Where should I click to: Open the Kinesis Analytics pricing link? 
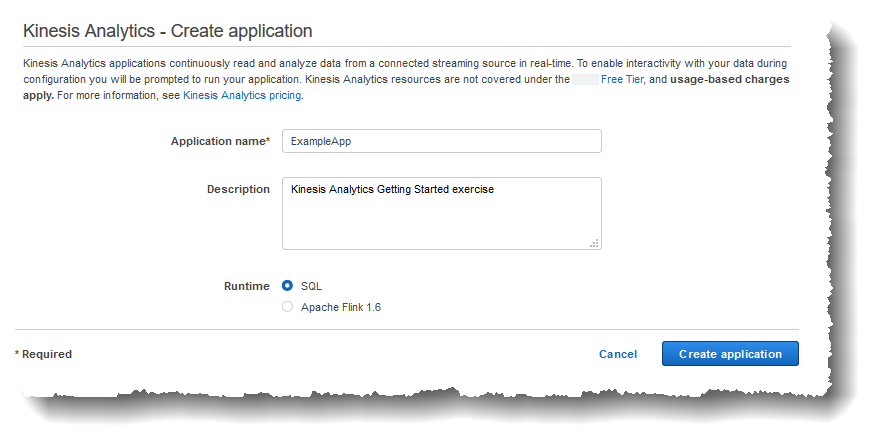tap(242, 96)
